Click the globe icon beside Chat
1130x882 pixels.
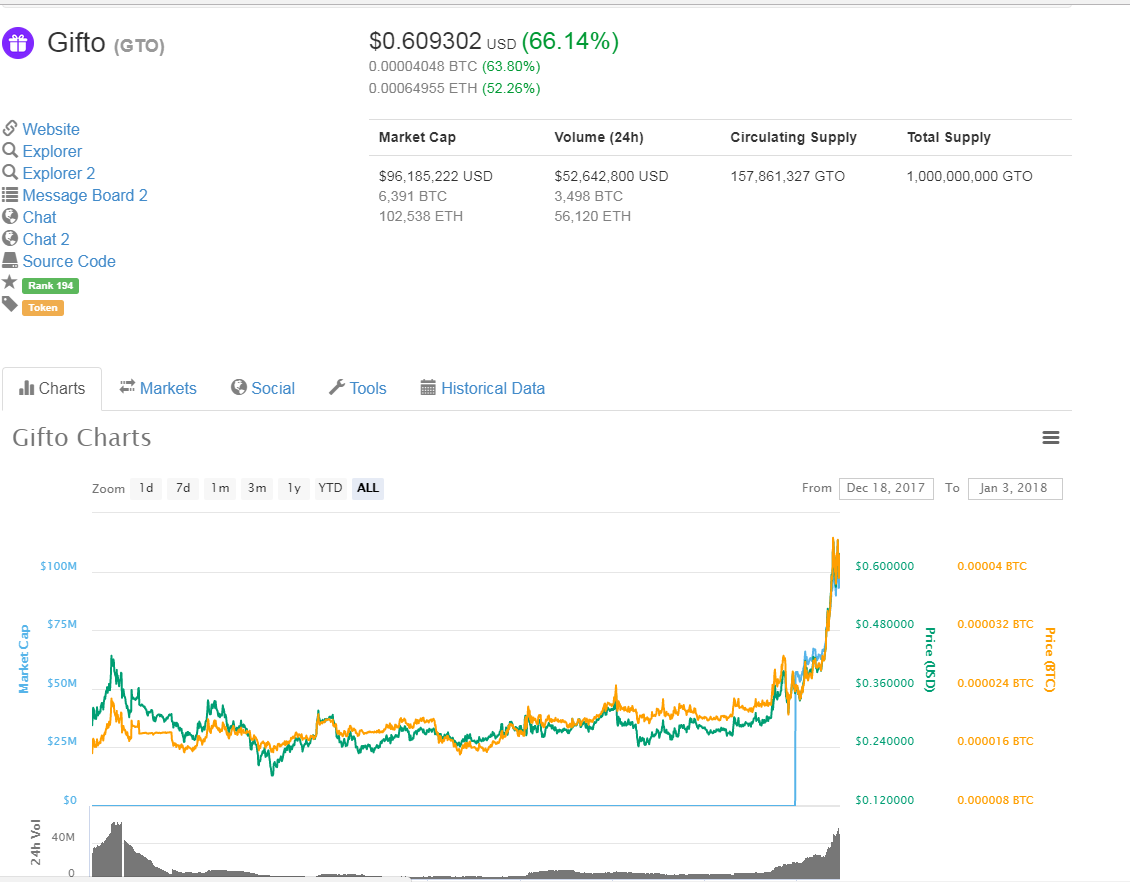tap(10, 216)
